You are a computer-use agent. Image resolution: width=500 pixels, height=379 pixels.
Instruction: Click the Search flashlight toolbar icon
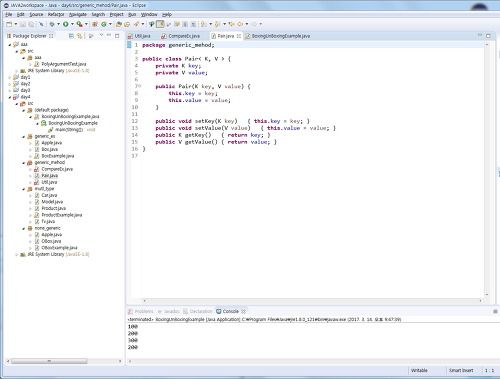click(136, 24)
